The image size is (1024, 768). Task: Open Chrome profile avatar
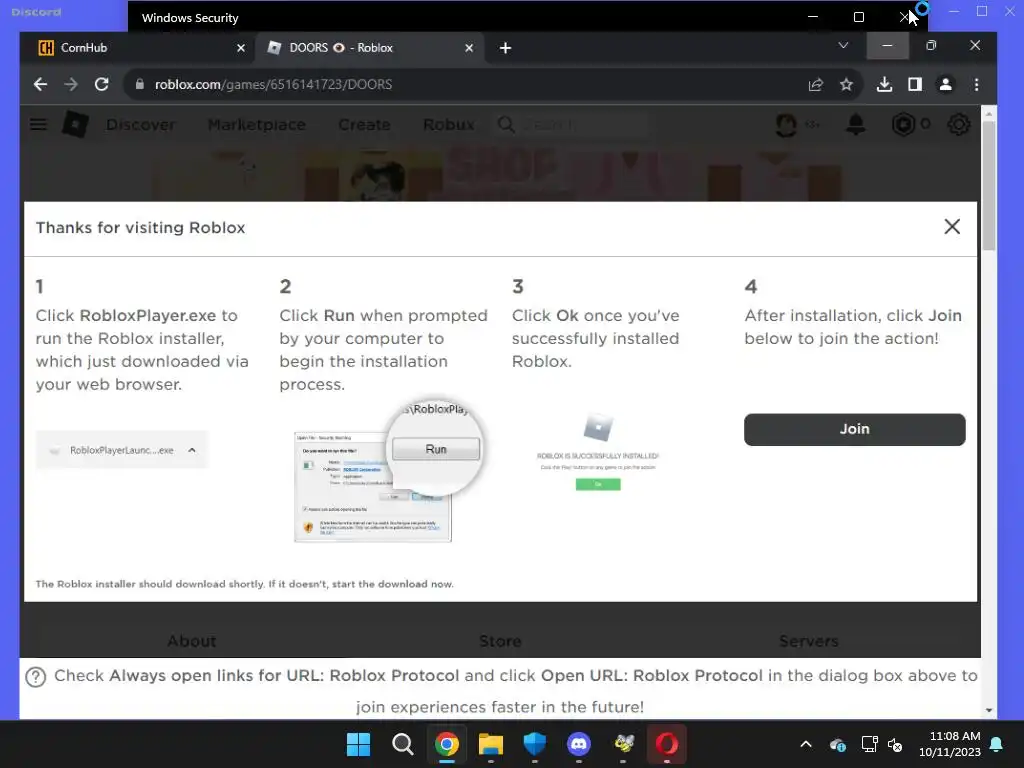coord(946,84)
